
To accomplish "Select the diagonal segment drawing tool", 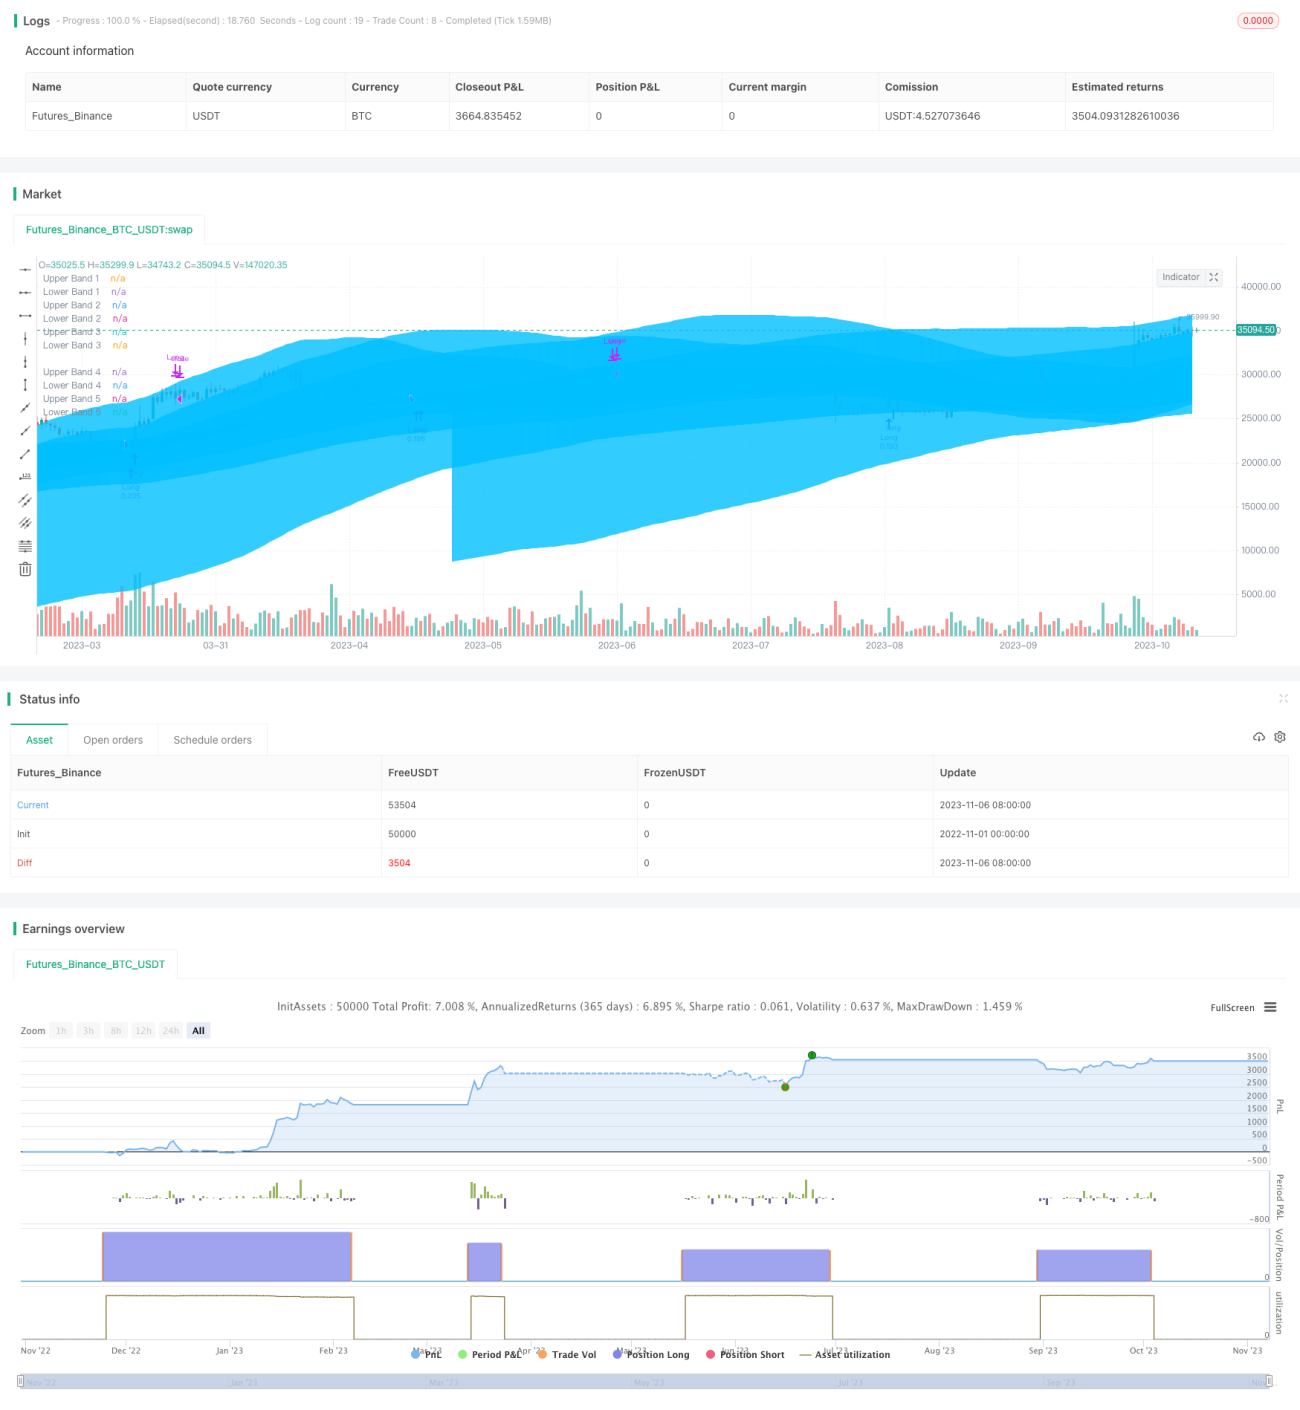I will tap(25, 453).
